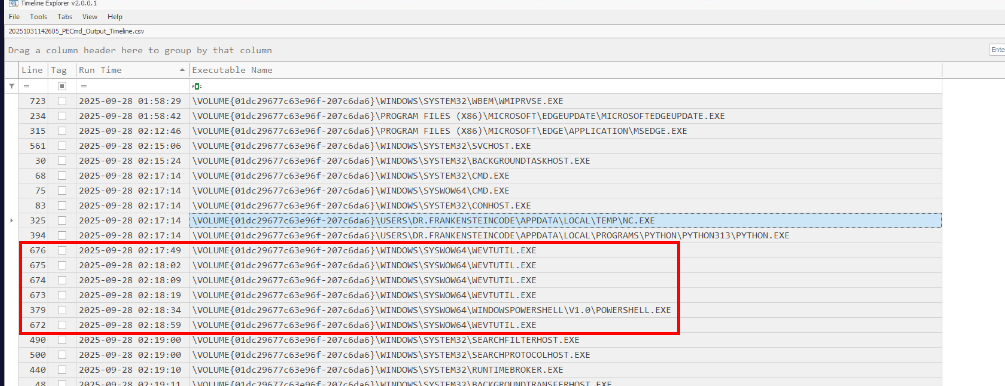This screenshot has height=386, width=1005.
Task: Tag the row for line 234
Action: pyautogui.click(x=62, y=116)
